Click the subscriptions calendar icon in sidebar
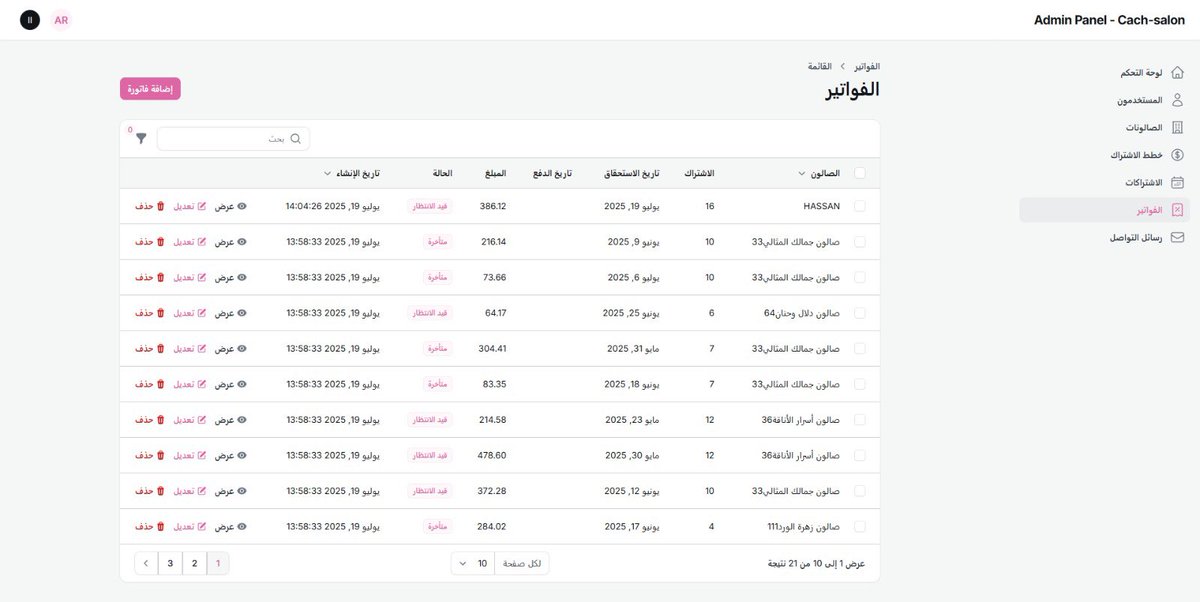 click(1177, 183)
